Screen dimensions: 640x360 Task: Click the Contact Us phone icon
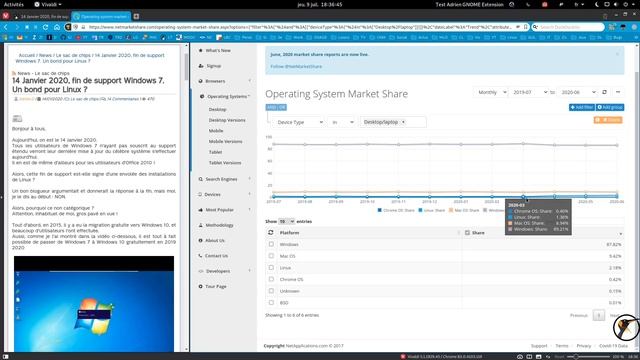(200, 256)
